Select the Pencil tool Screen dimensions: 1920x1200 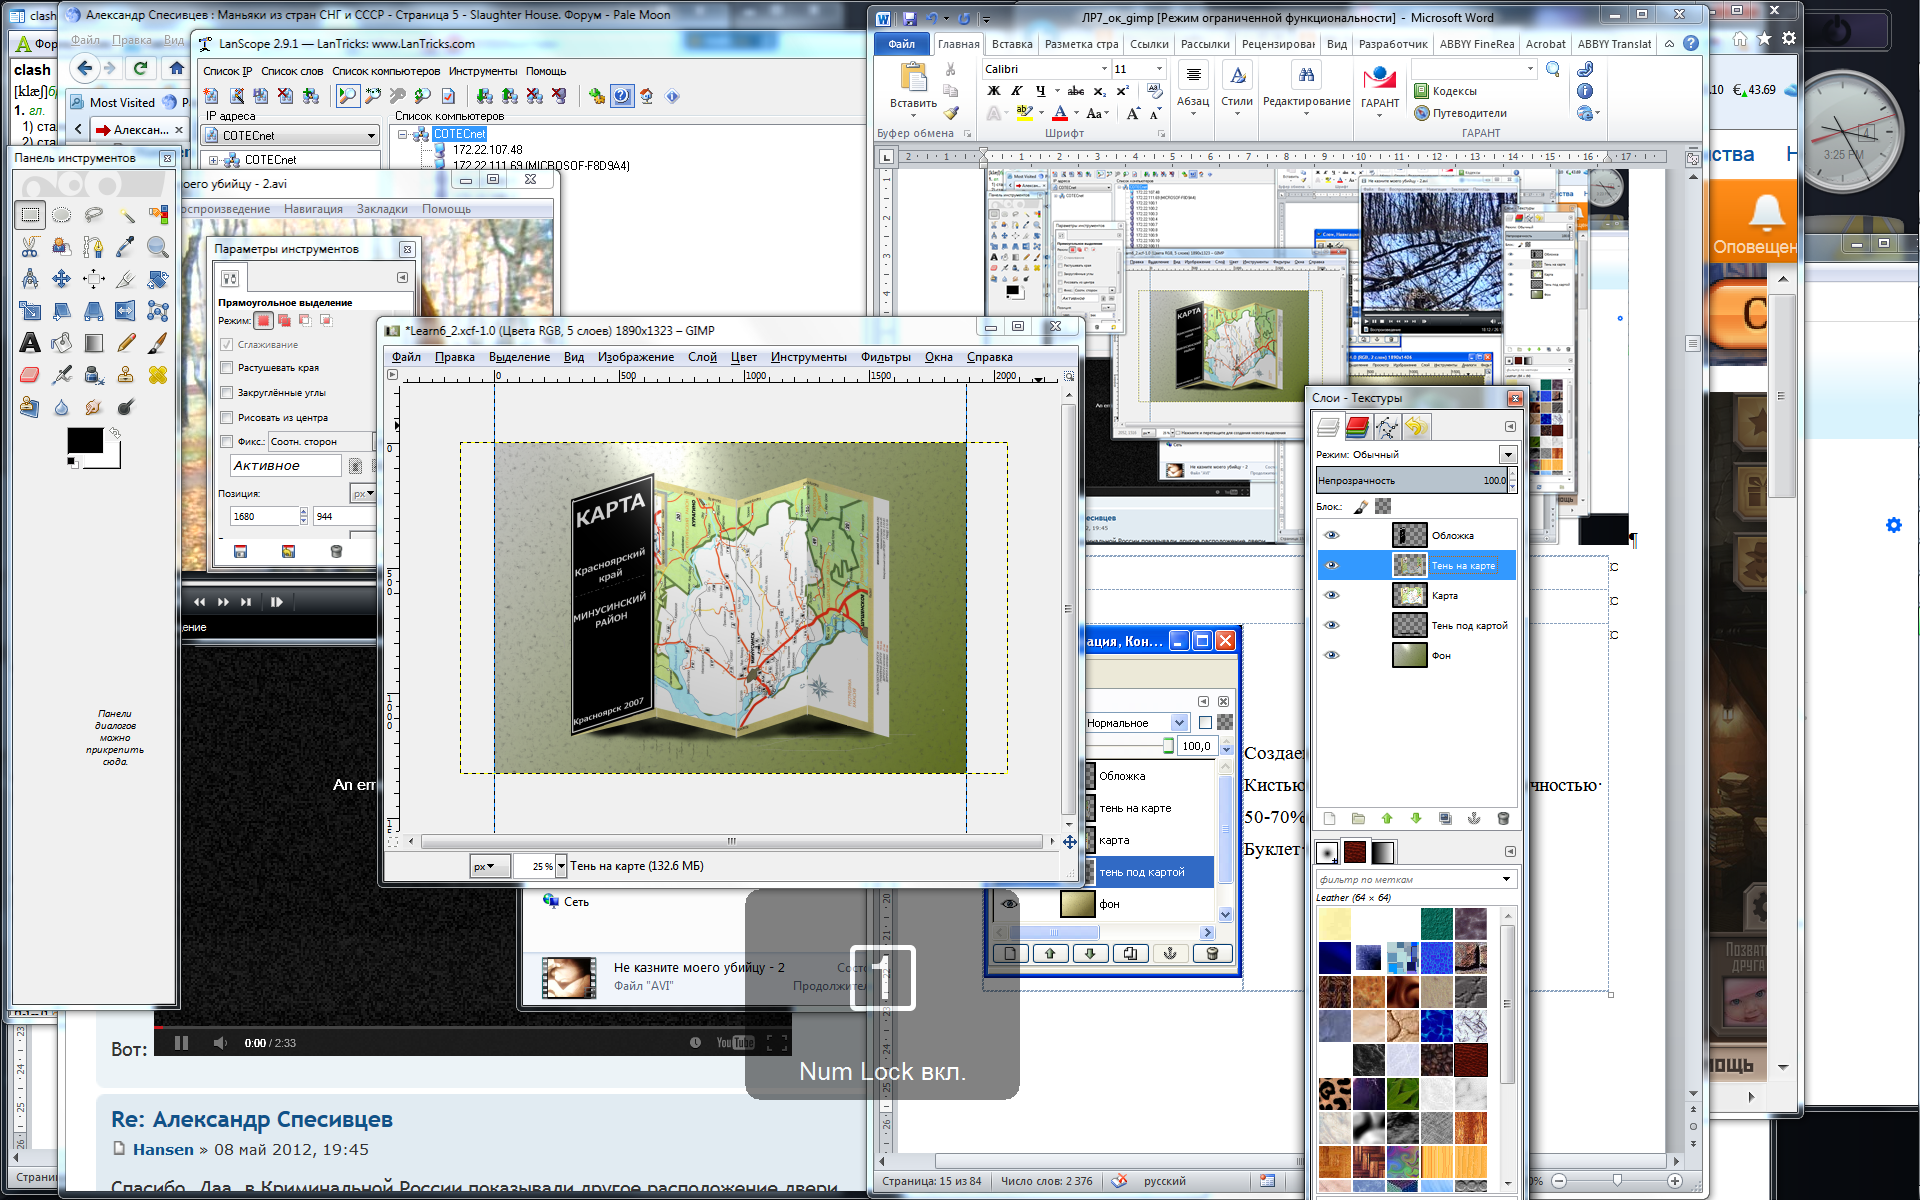point(126,343)
